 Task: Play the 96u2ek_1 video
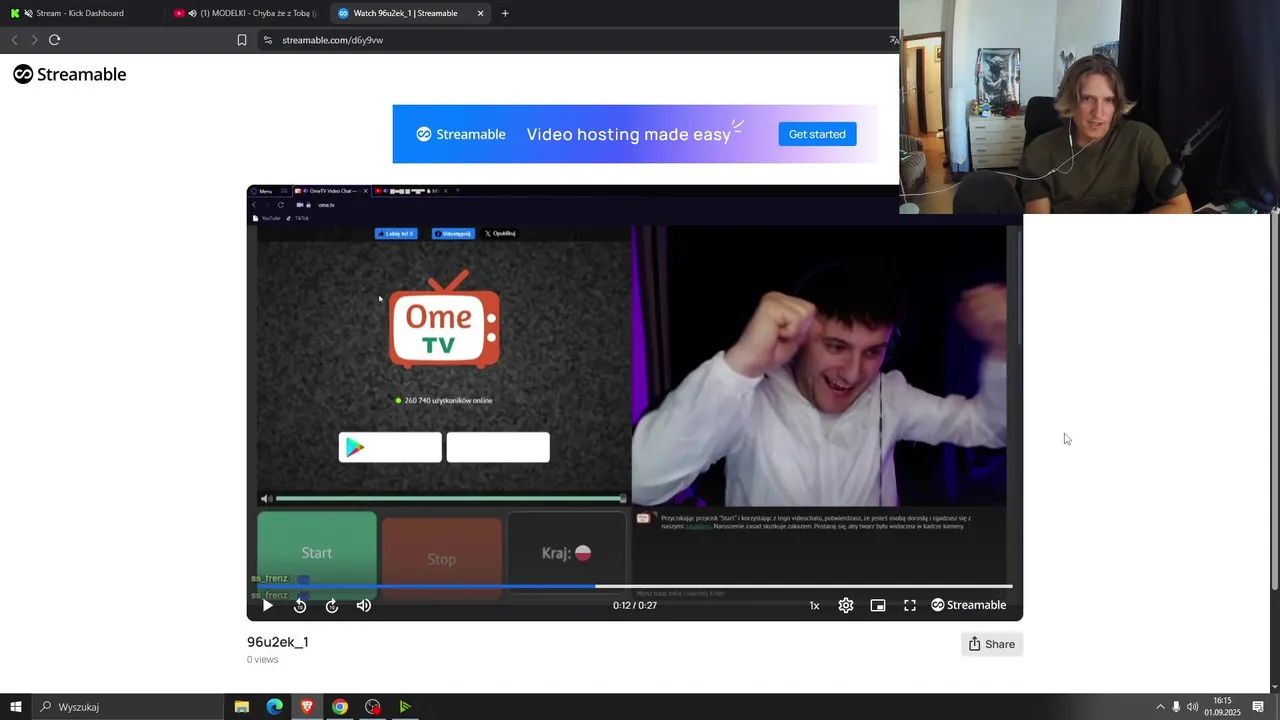click(267, 605)
